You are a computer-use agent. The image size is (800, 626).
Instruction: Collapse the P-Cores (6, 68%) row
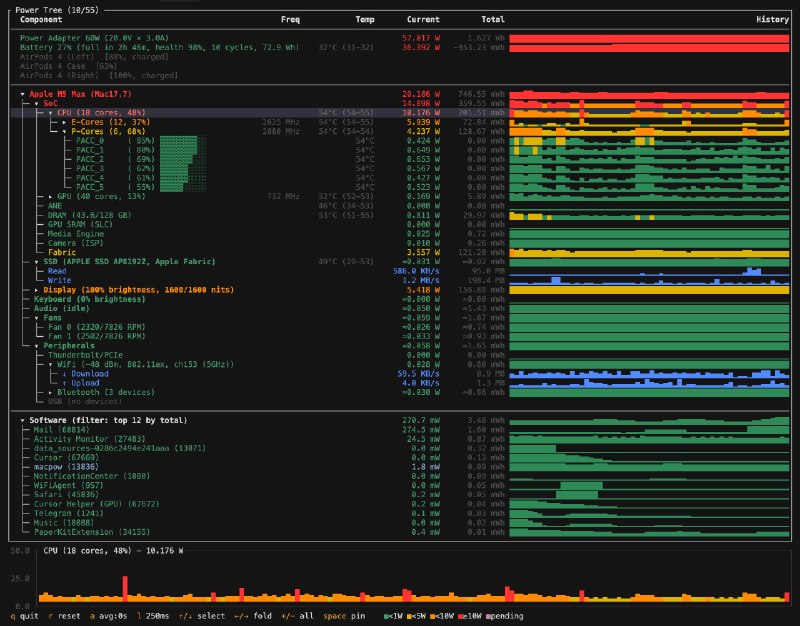coord(64,132)
